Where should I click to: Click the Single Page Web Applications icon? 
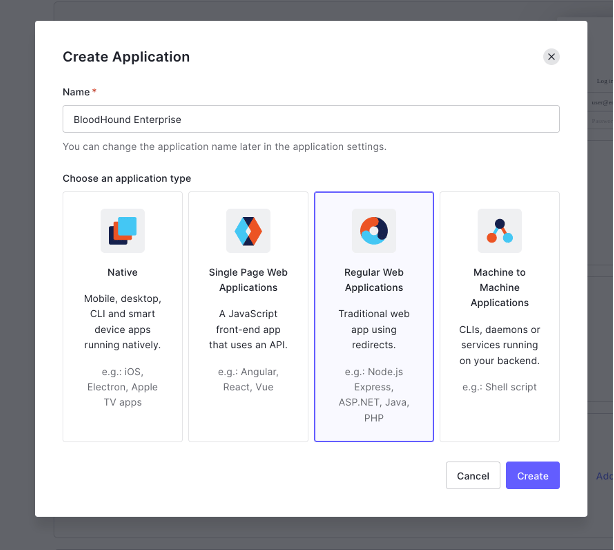(248, 231)
